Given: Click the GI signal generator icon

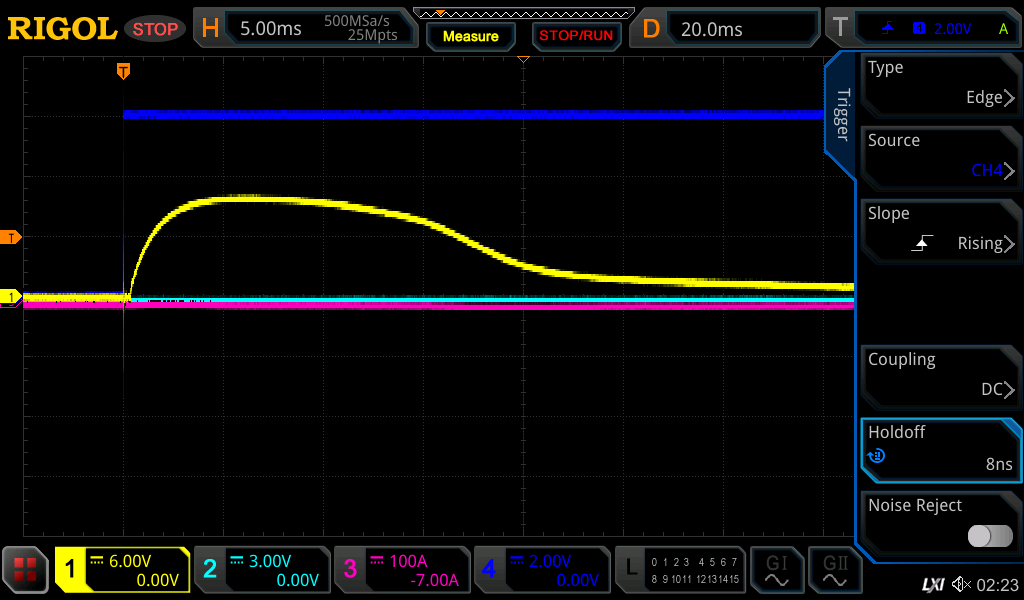Looking at the screenshot, I should (x=776, y=571).
